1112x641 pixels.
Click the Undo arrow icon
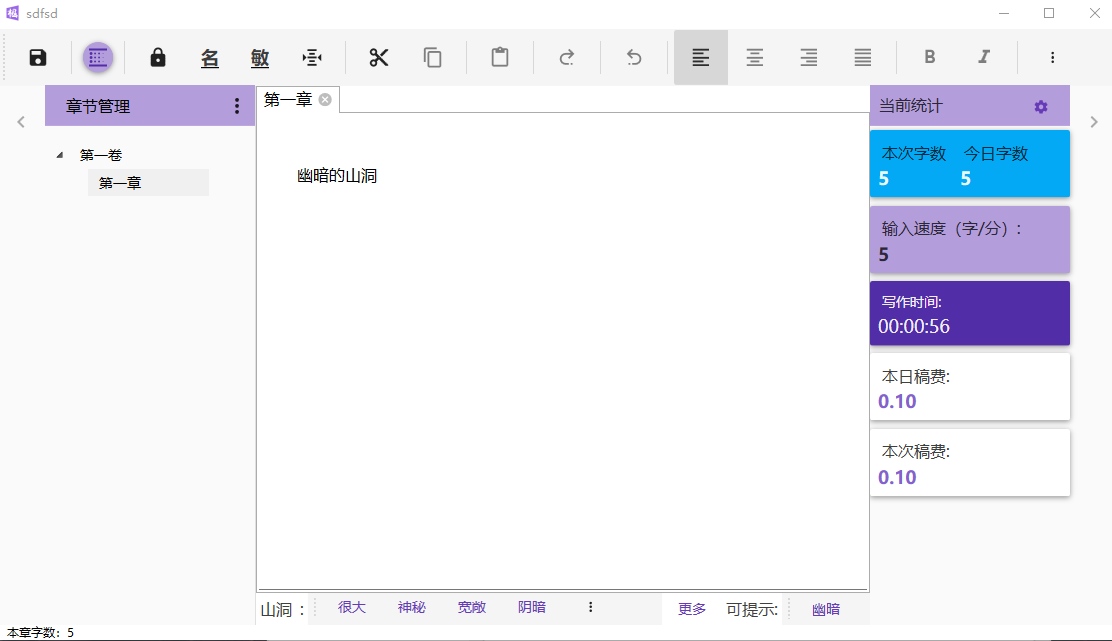pyautogui.click(x=634, y=57)
